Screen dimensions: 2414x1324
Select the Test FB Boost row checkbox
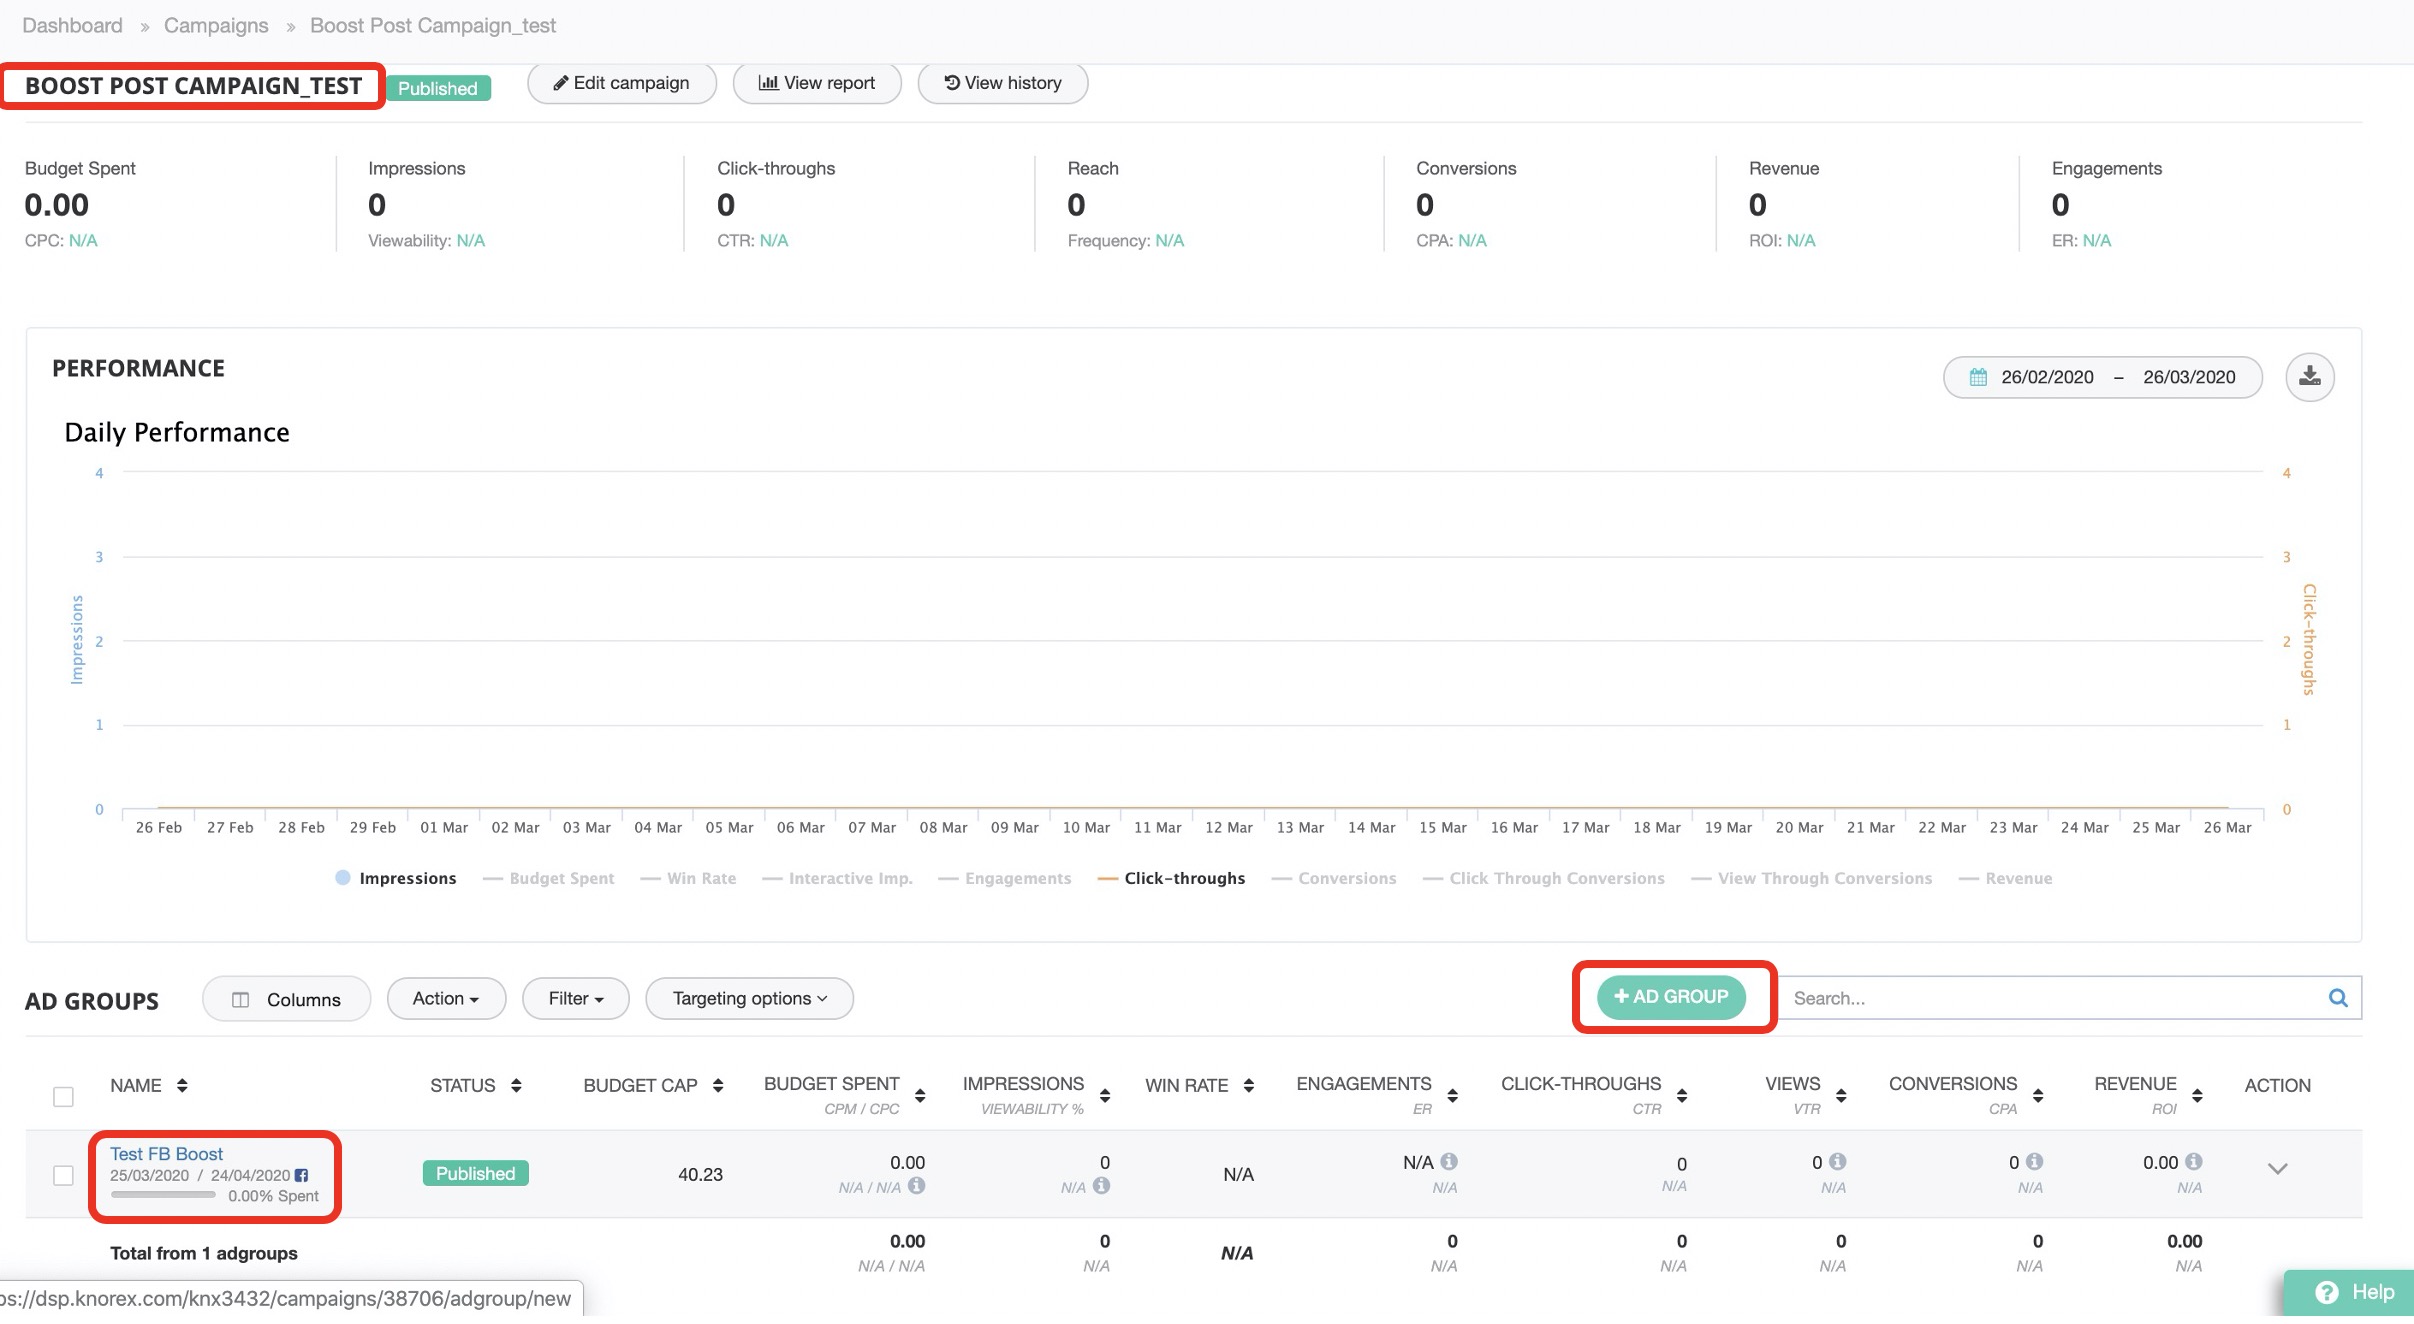pyautogui.click(x=63, y=1175)
